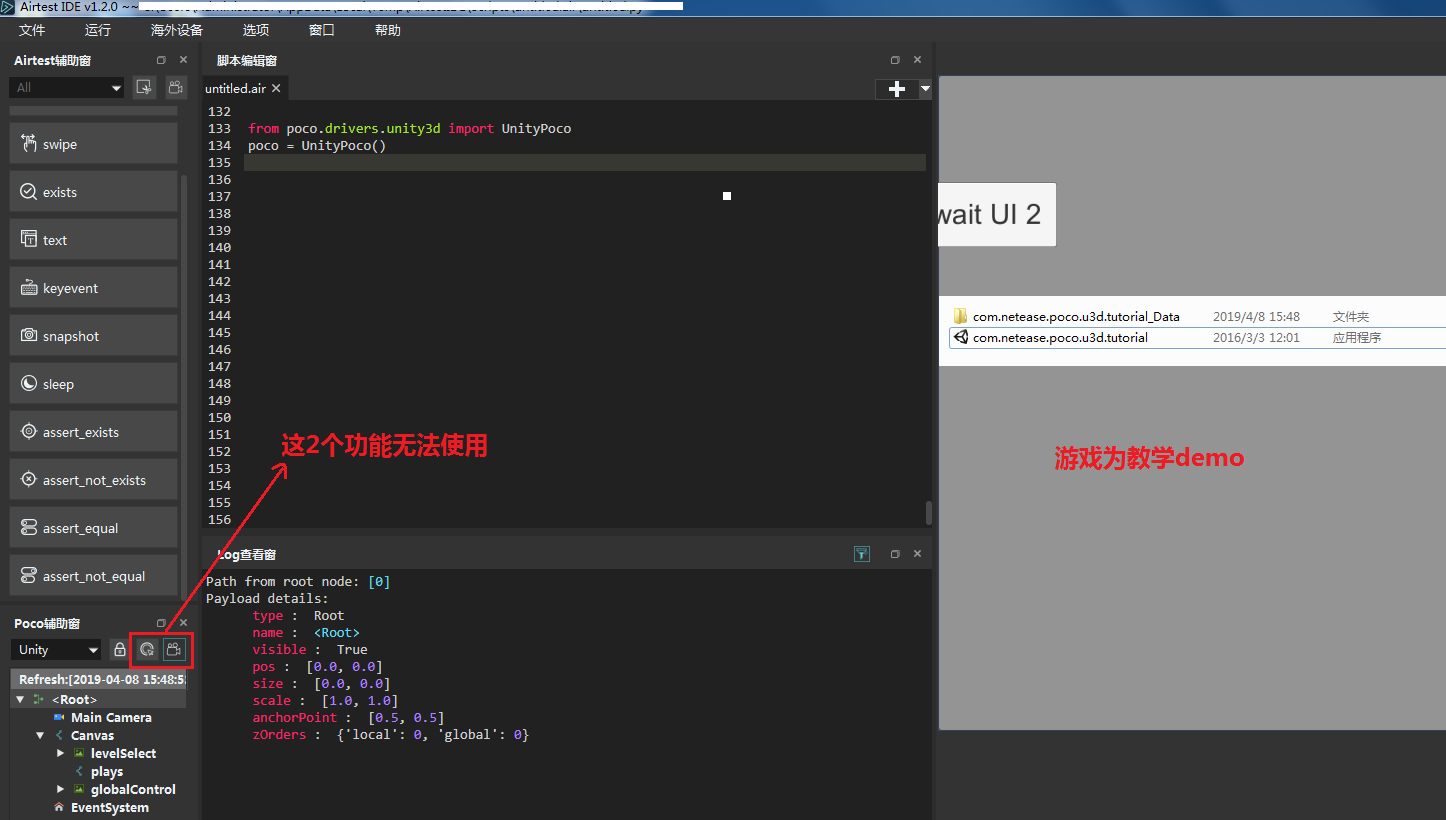Select Main Camera in UI tree
The image size is (1446, 820).
(x=111, y=717)
